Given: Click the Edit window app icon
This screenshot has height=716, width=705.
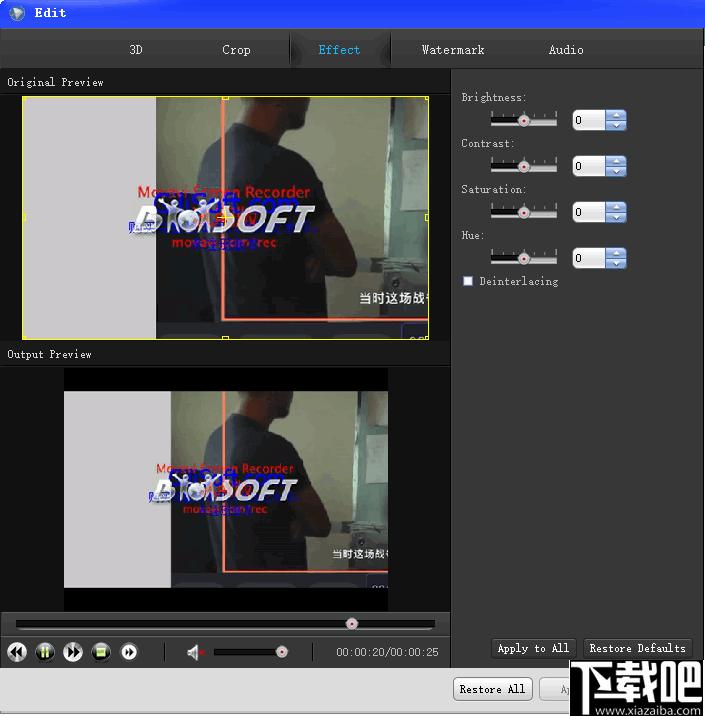Looking at the screenshot, I should point(17,13).
